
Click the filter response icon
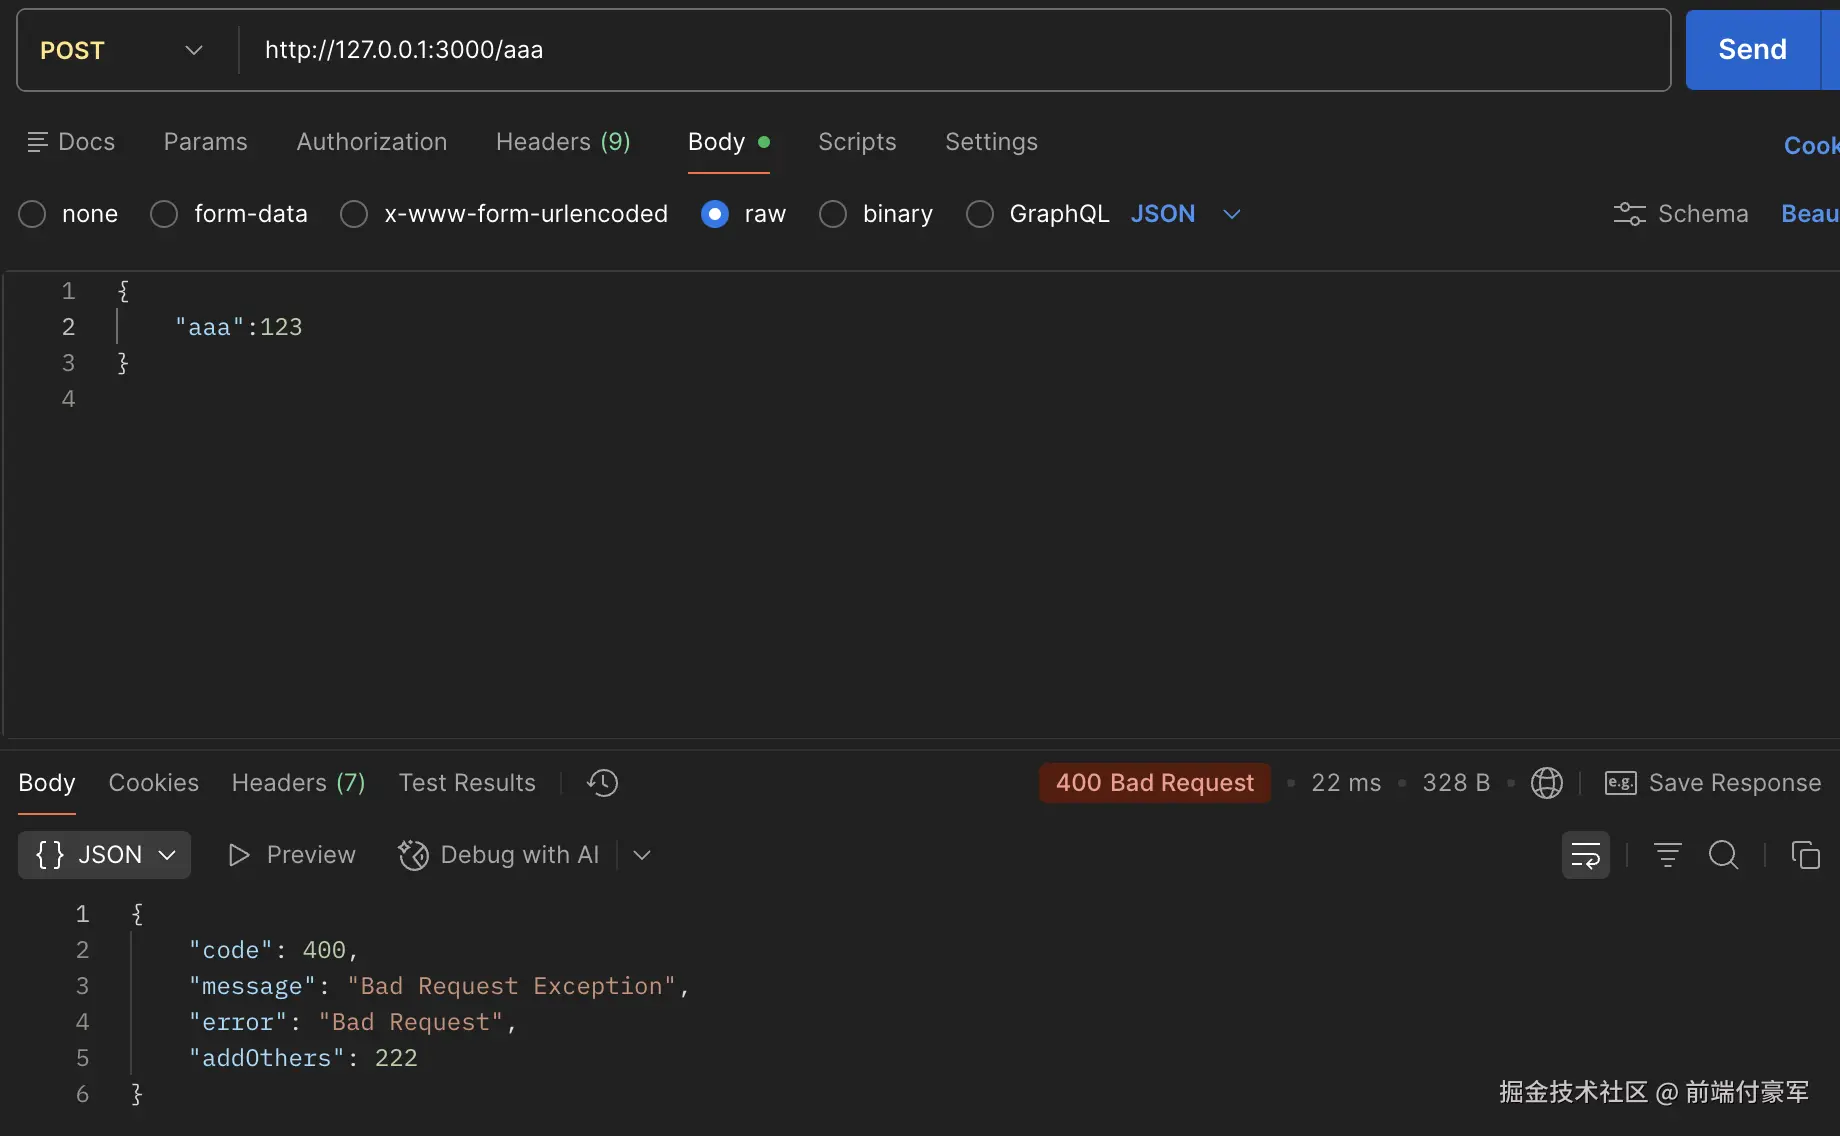pos(1667,855)
